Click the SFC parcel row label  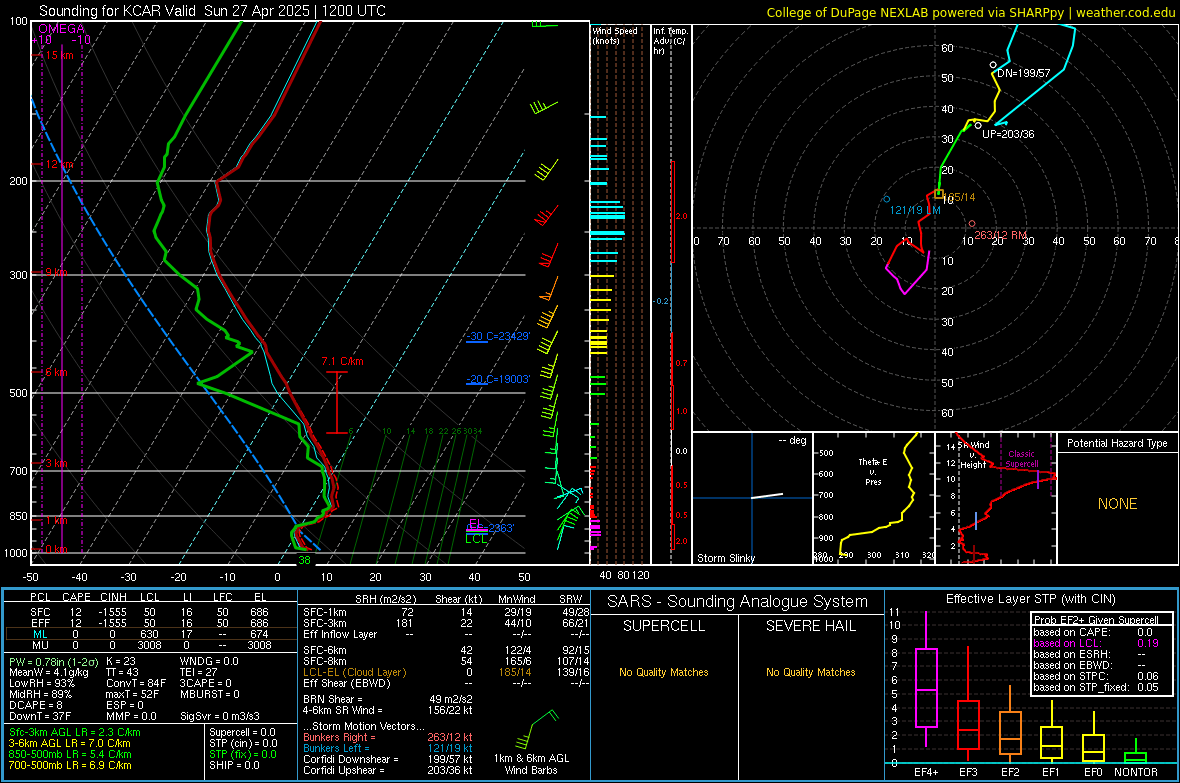pyautogui.click(x=40, y=612)
